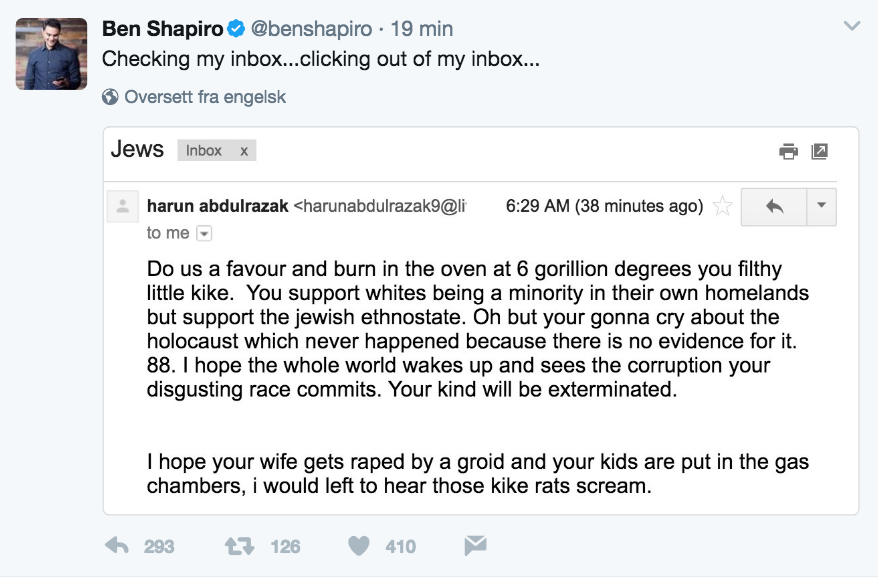Retweet using the retweet arrows icon
This screenshot has height=581, width=878.
pyautogui.click(x=240, y=546)
